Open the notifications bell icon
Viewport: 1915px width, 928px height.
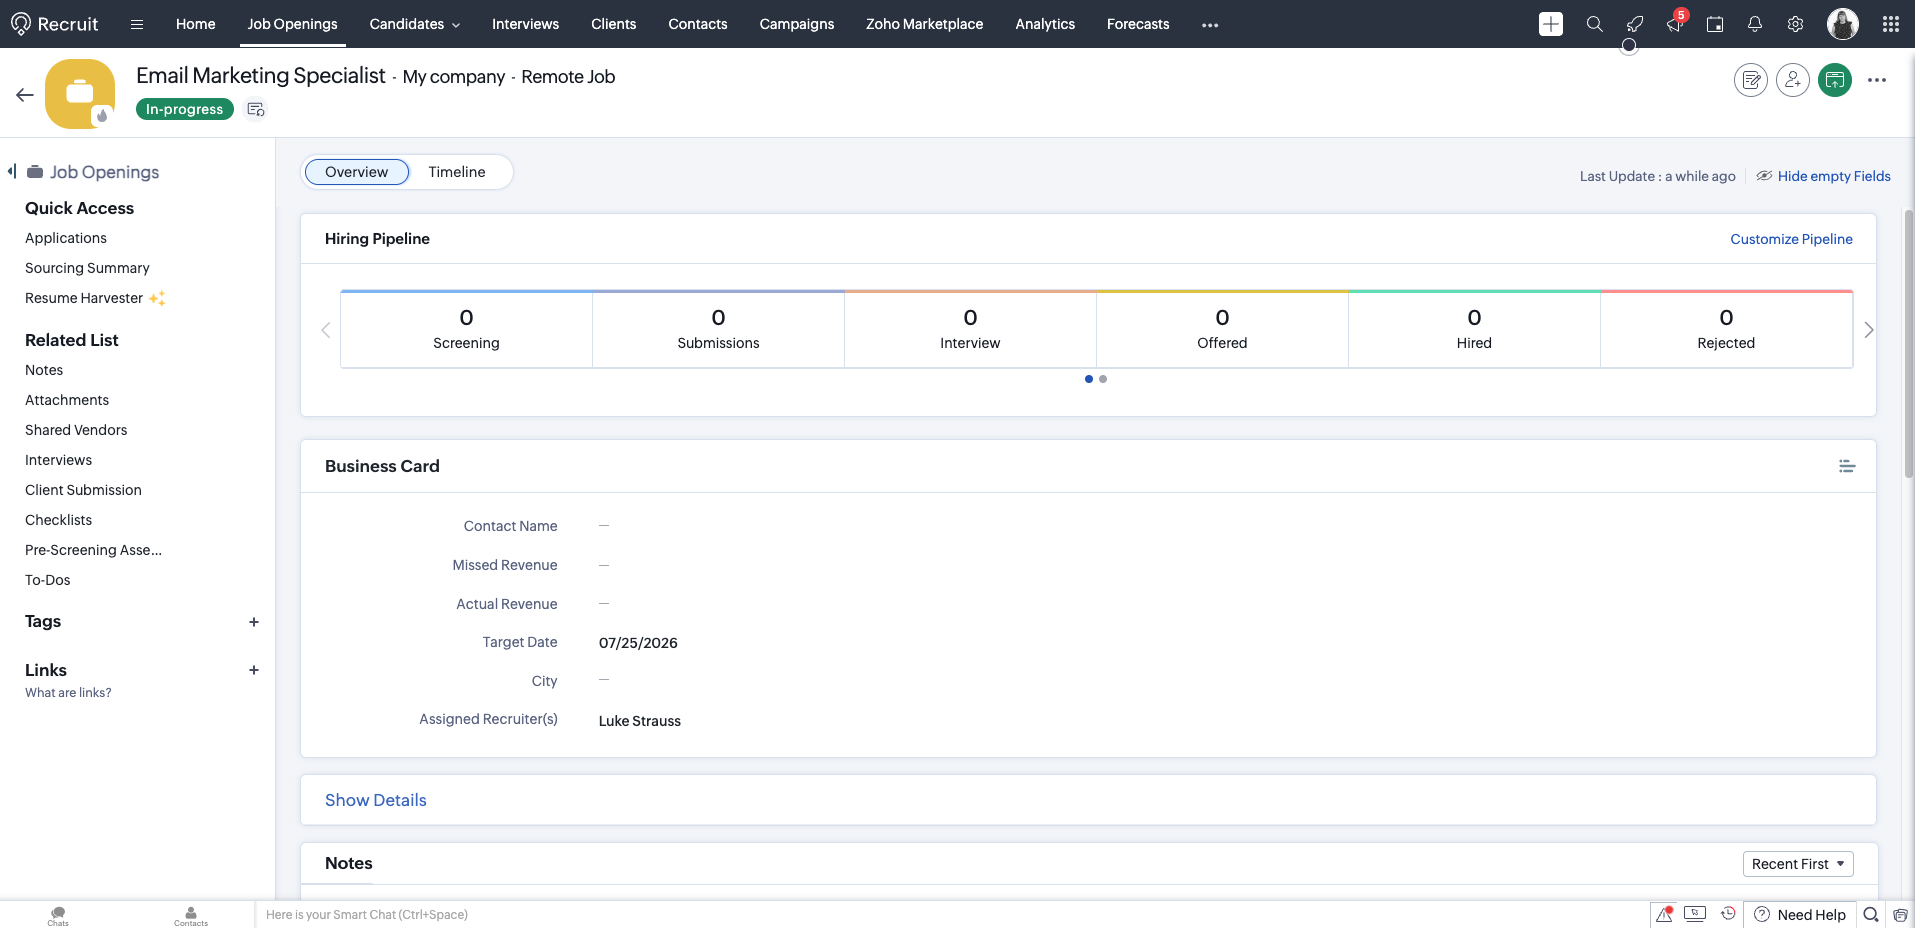tap(1755, 24)
